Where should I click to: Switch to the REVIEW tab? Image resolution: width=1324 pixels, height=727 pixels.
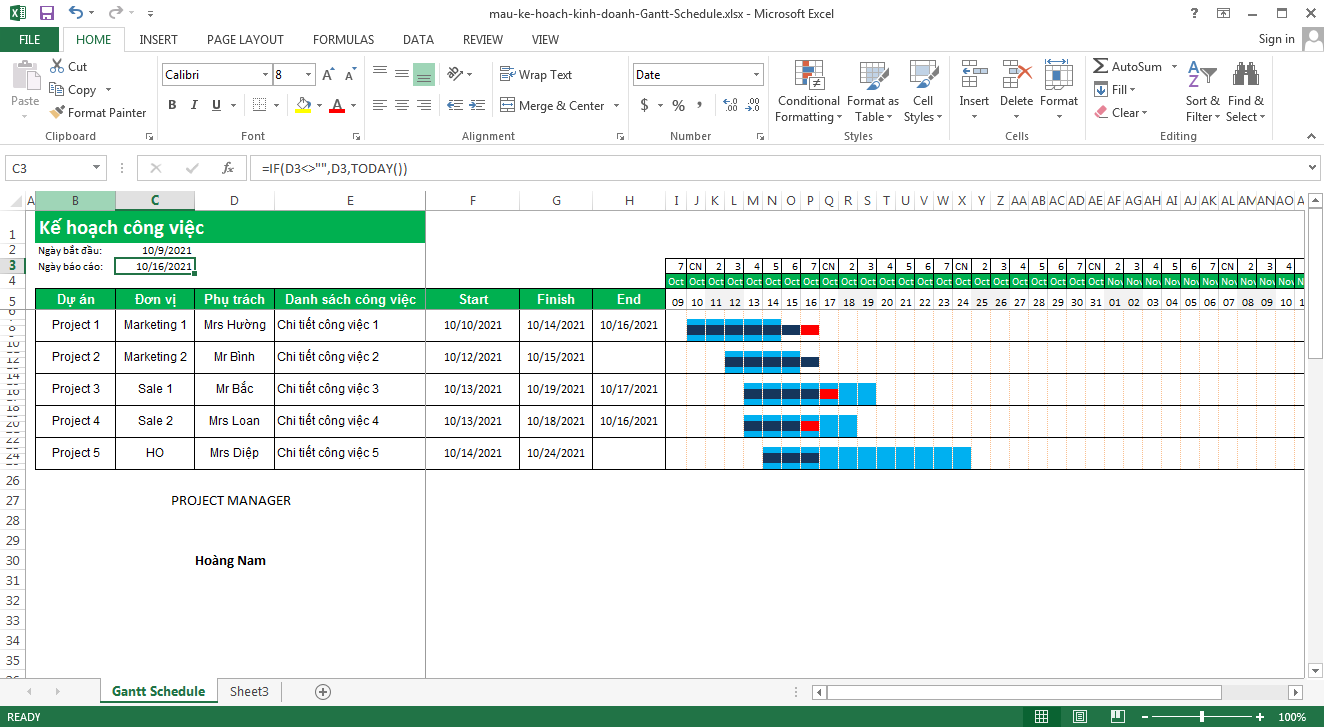pyautogui.click(x=483, y=40)
